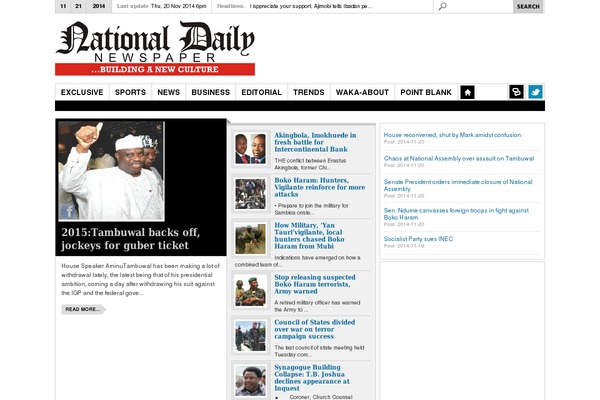The width and height of the screenshot is (600, 400).
Task: Click the 'House Speaker AminuTambuwal' summary paragraph
Action: pyautogui.click(x=140, y=279)
